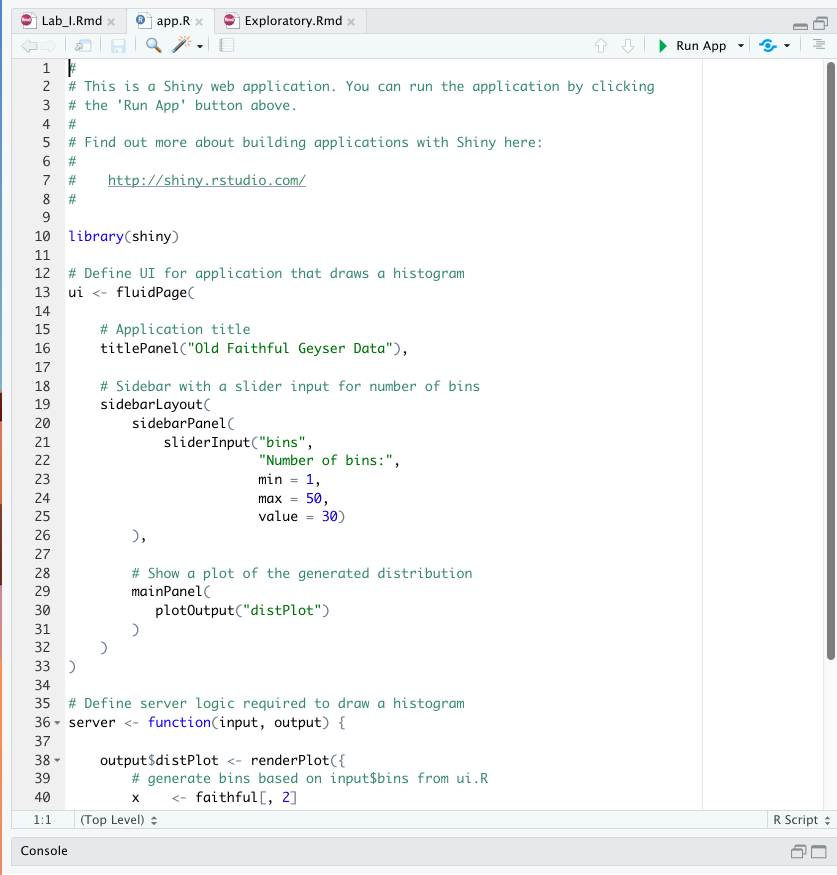Save the current document
This screenshot has width=837, height=875.
118,46
